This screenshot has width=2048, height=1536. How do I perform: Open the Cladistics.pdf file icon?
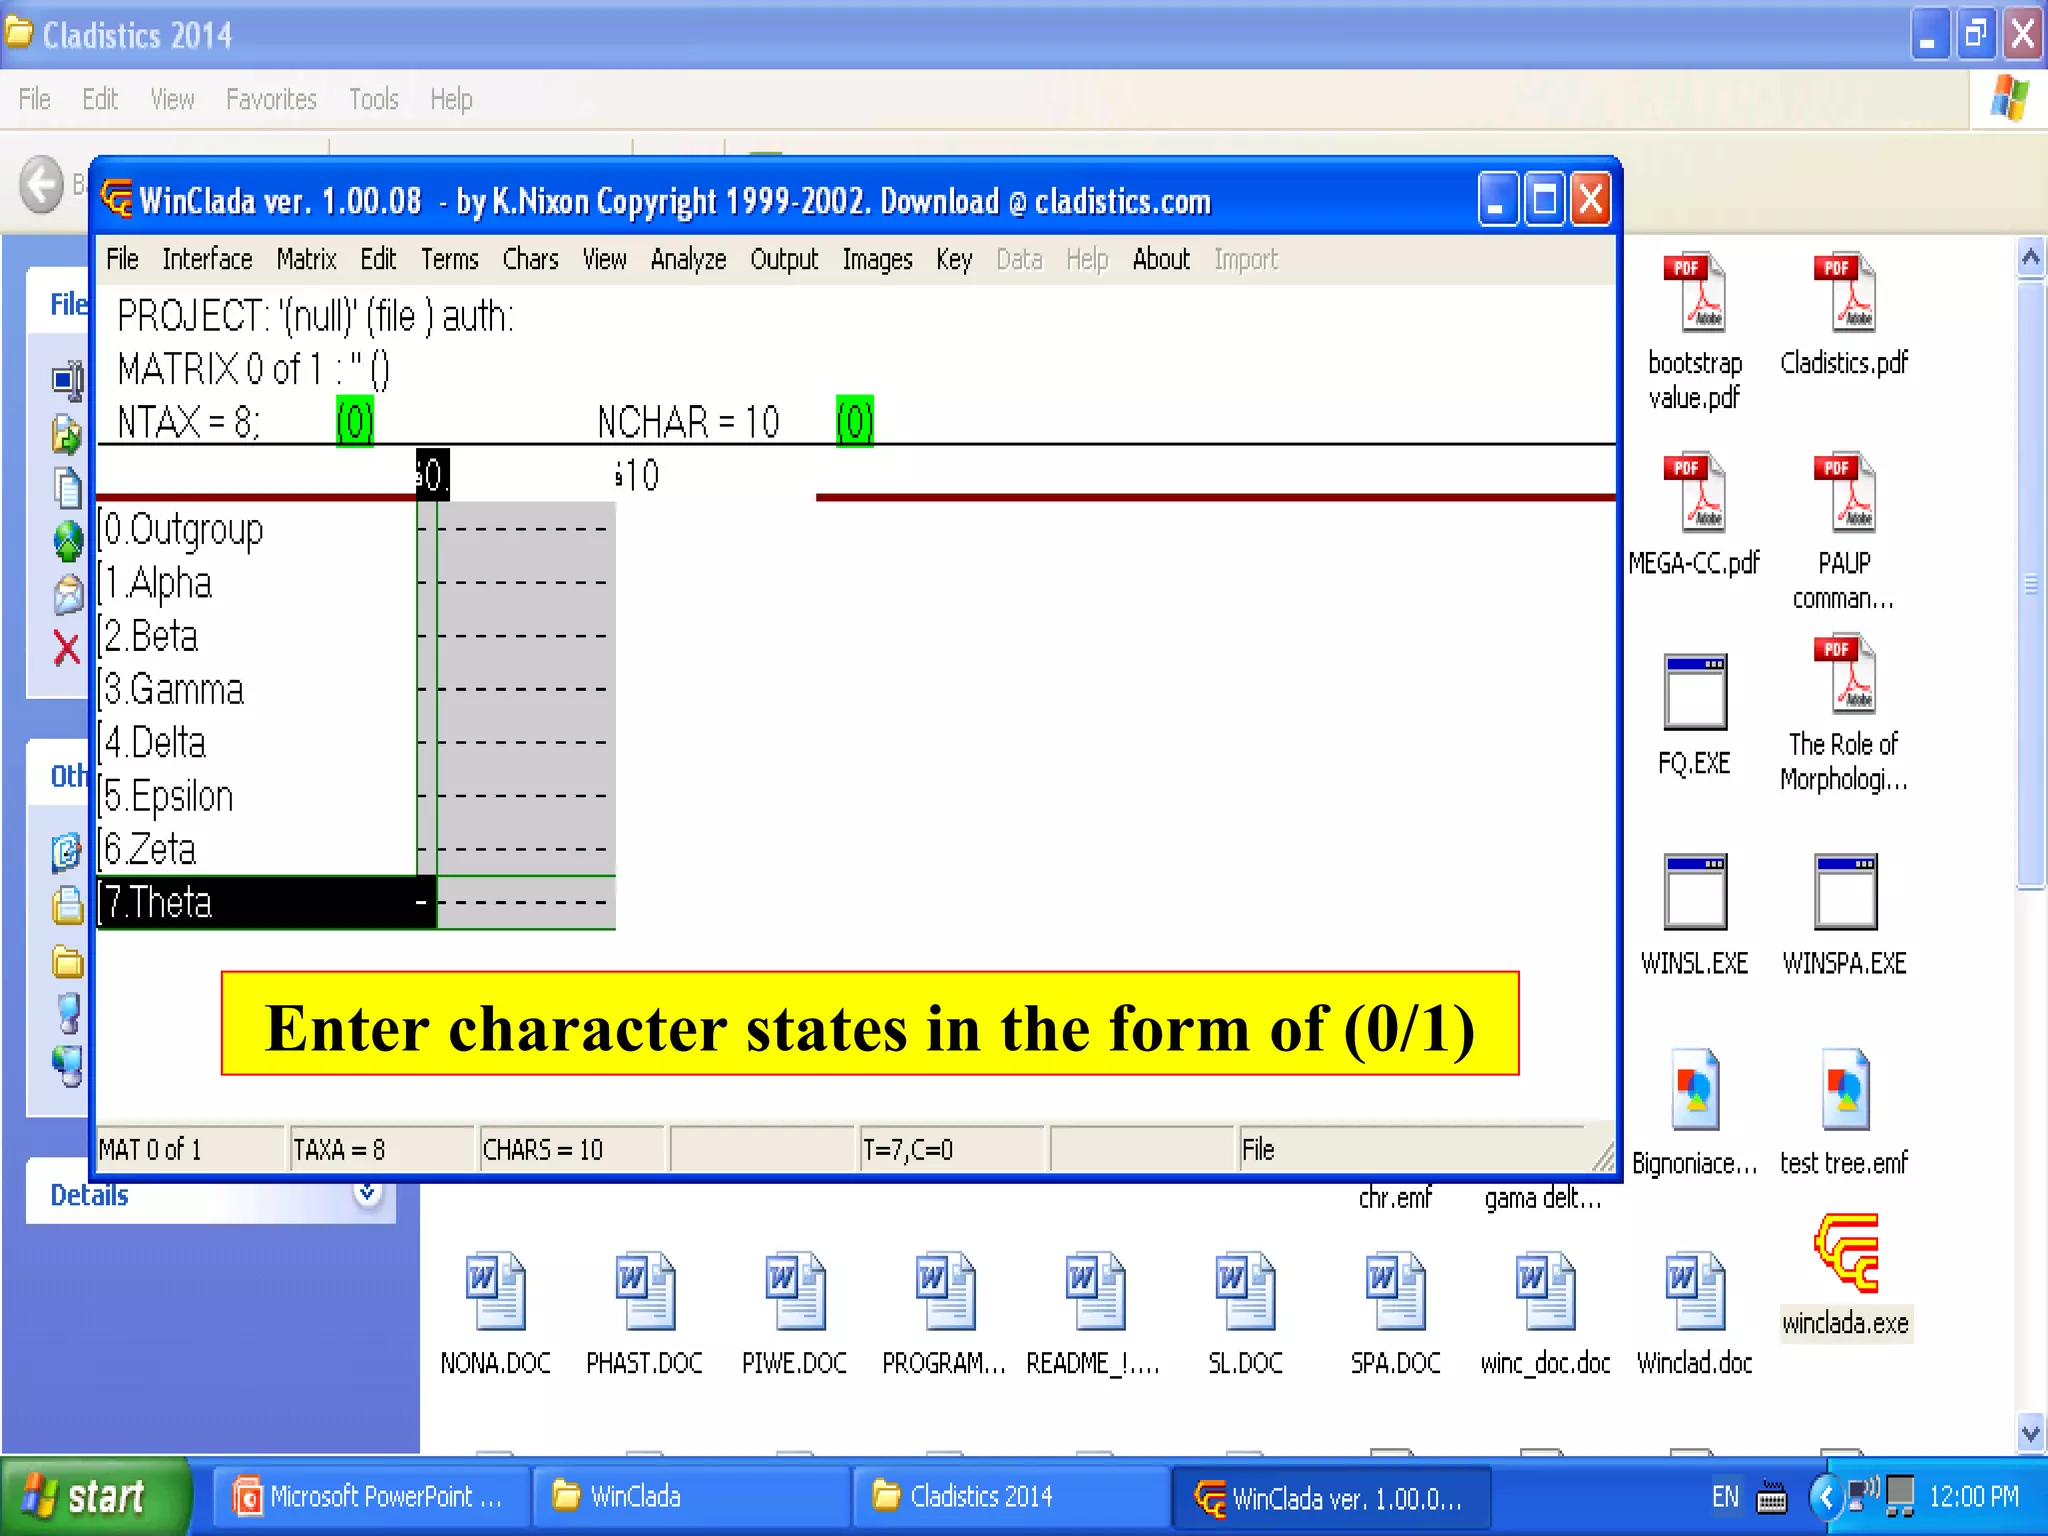pyautogui.click(x=1845, y=293)
